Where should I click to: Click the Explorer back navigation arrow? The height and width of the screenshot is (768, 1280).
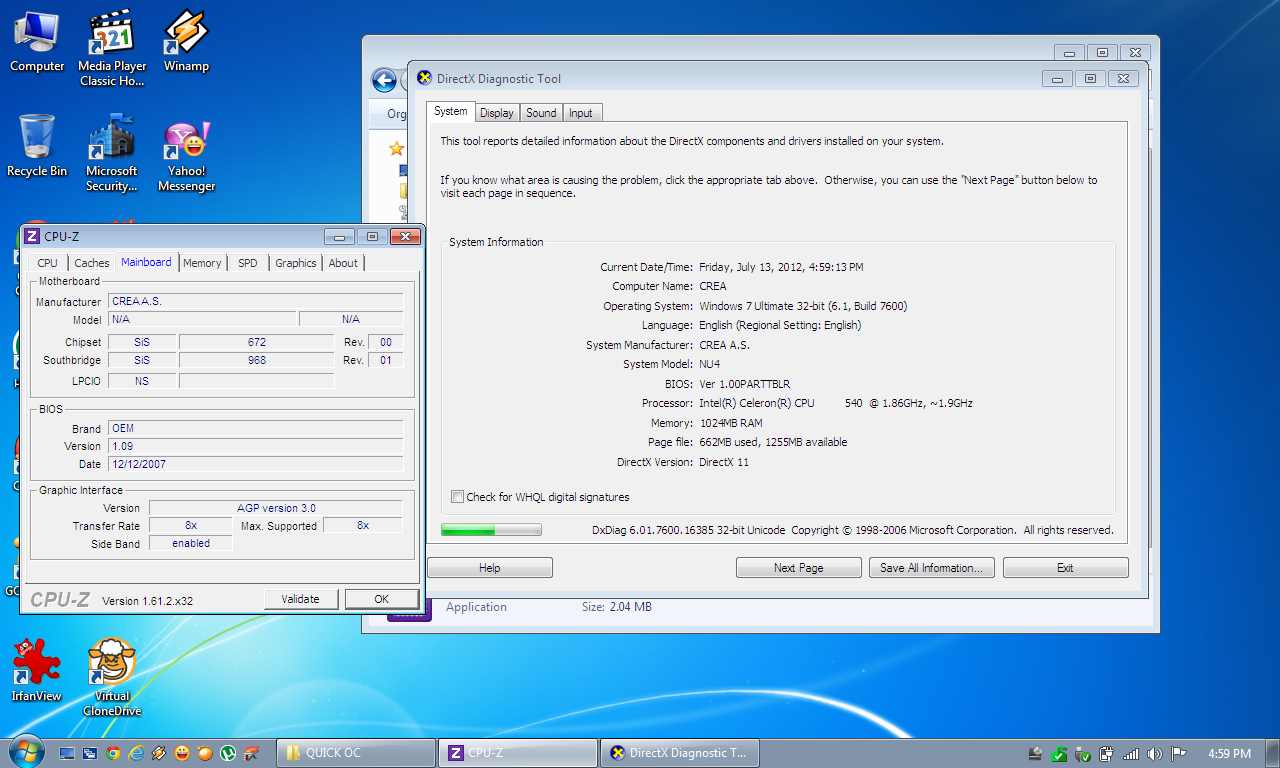click(x=383, y=80)
